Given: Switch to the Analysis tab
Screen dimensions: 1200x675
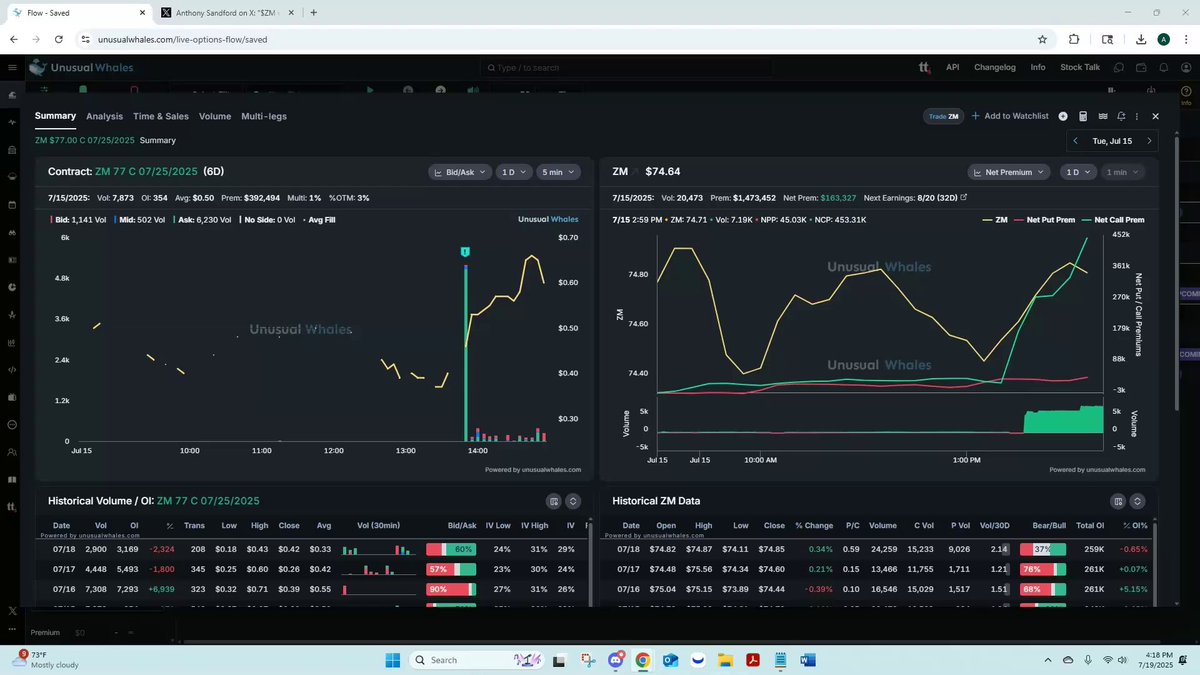Looking at the screenshot, I should pyautogui.click(x=105, y=116).
